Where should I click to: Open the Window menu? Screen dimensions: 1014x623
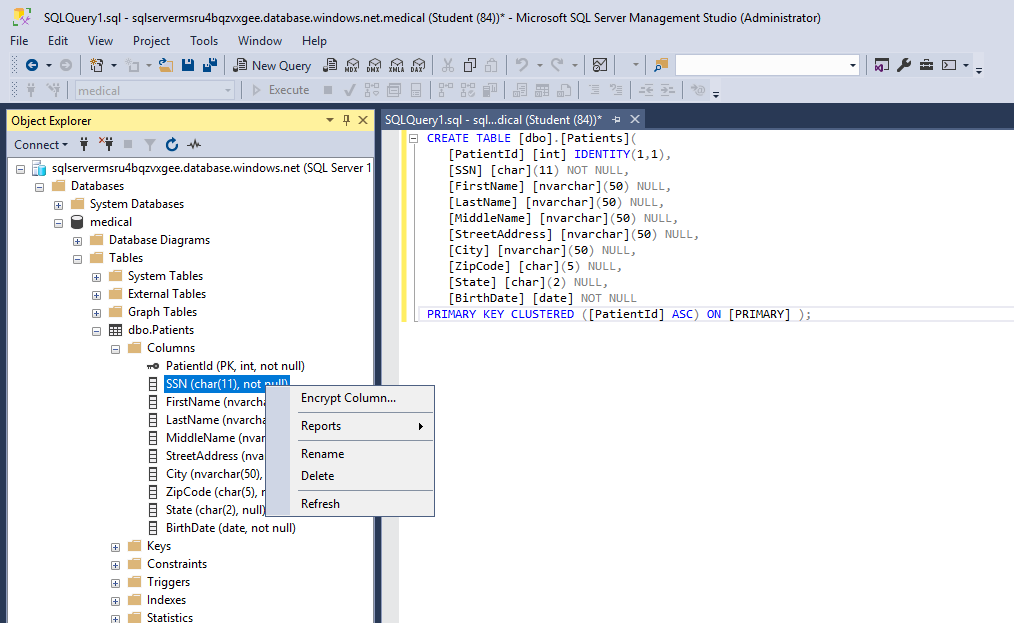click(260, 41)
